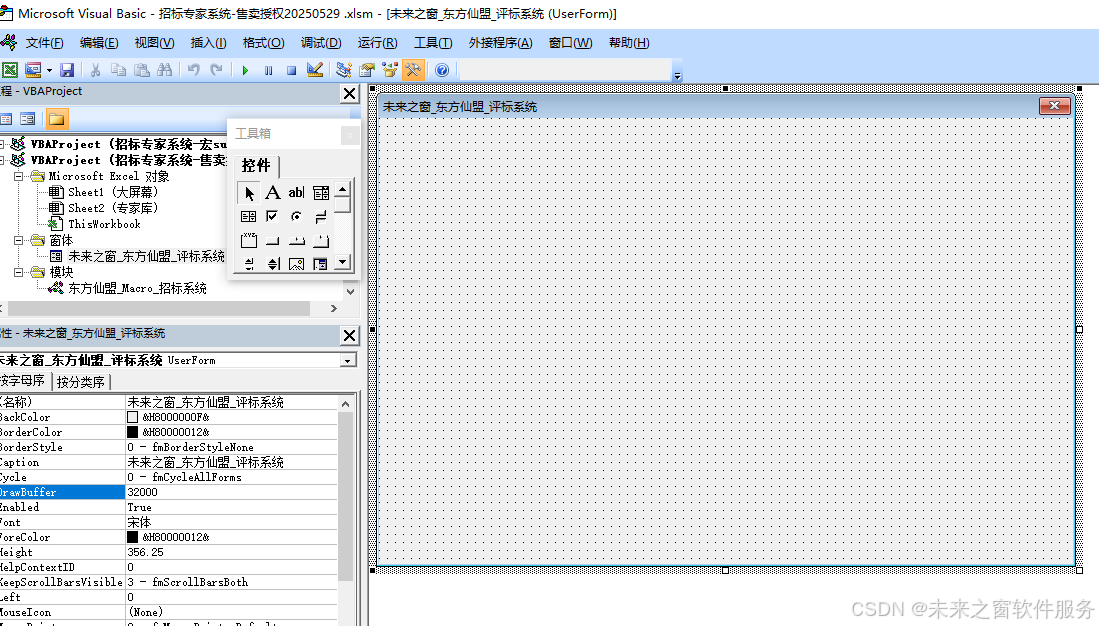Select the SpinButton control in toolbox
This screenshot has height=626, width=1099.
pyautogui.click(x=273, y=264)
